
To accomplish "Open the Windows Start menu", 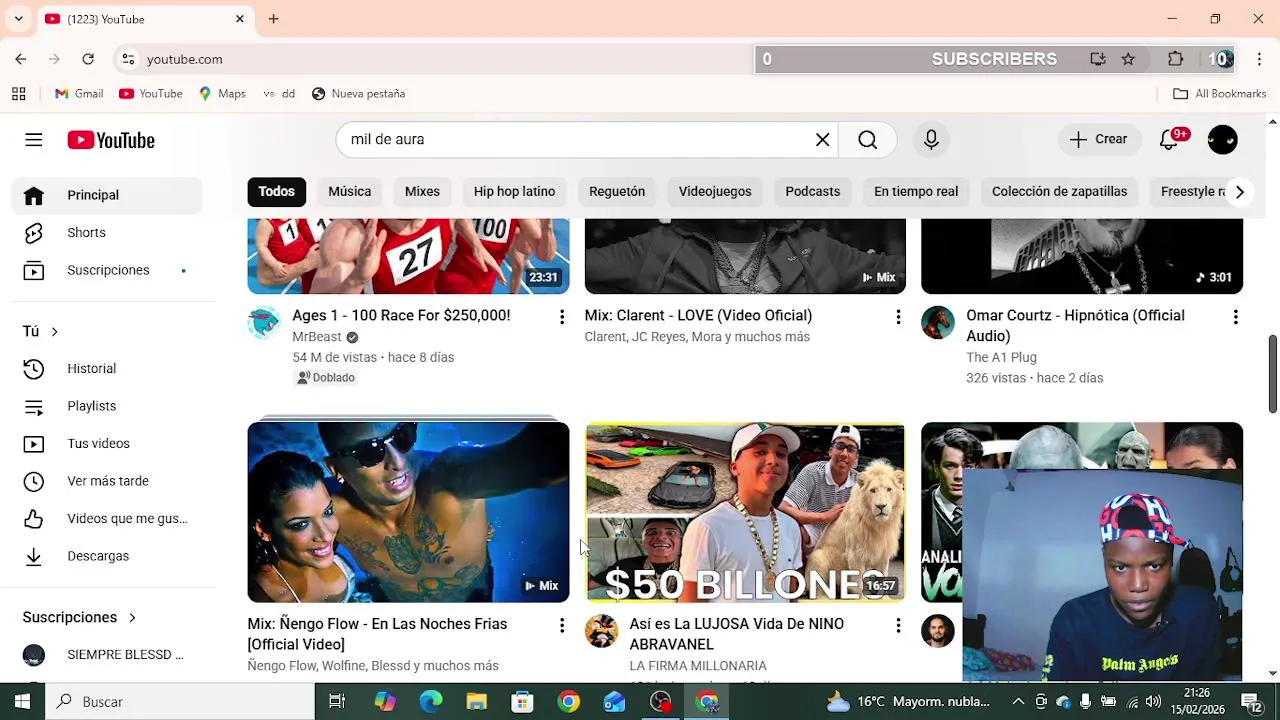I will pyautogui.click(x=22, y=702).
